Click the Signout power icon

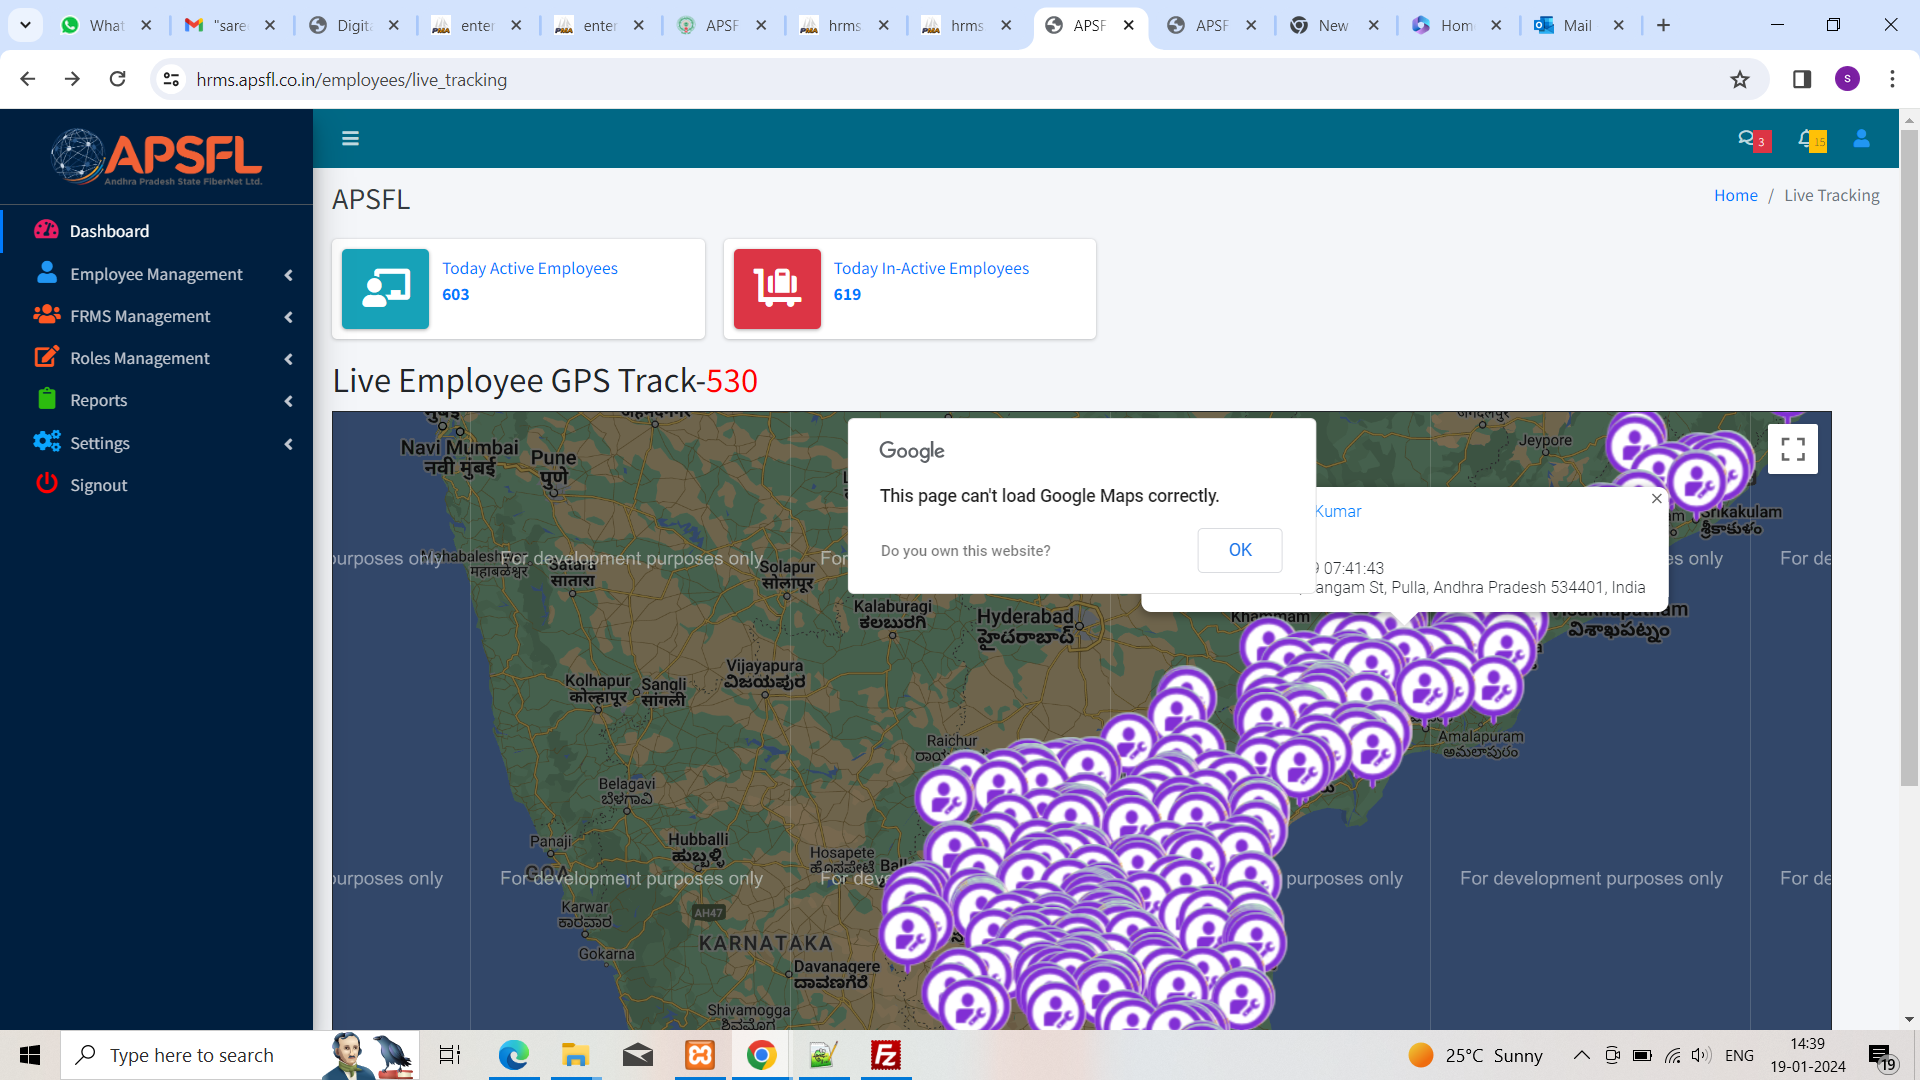[x=46, y=484]
